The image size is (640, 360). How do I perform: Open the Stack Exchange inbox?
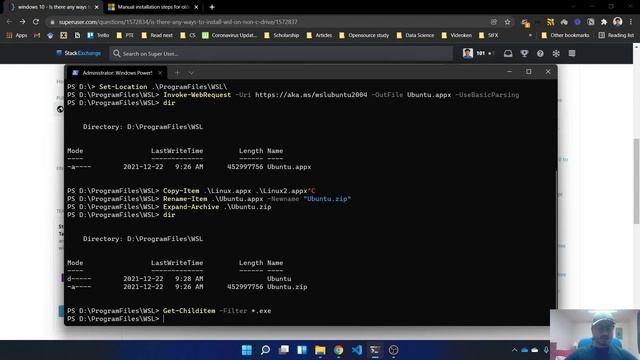click(508, 53)
